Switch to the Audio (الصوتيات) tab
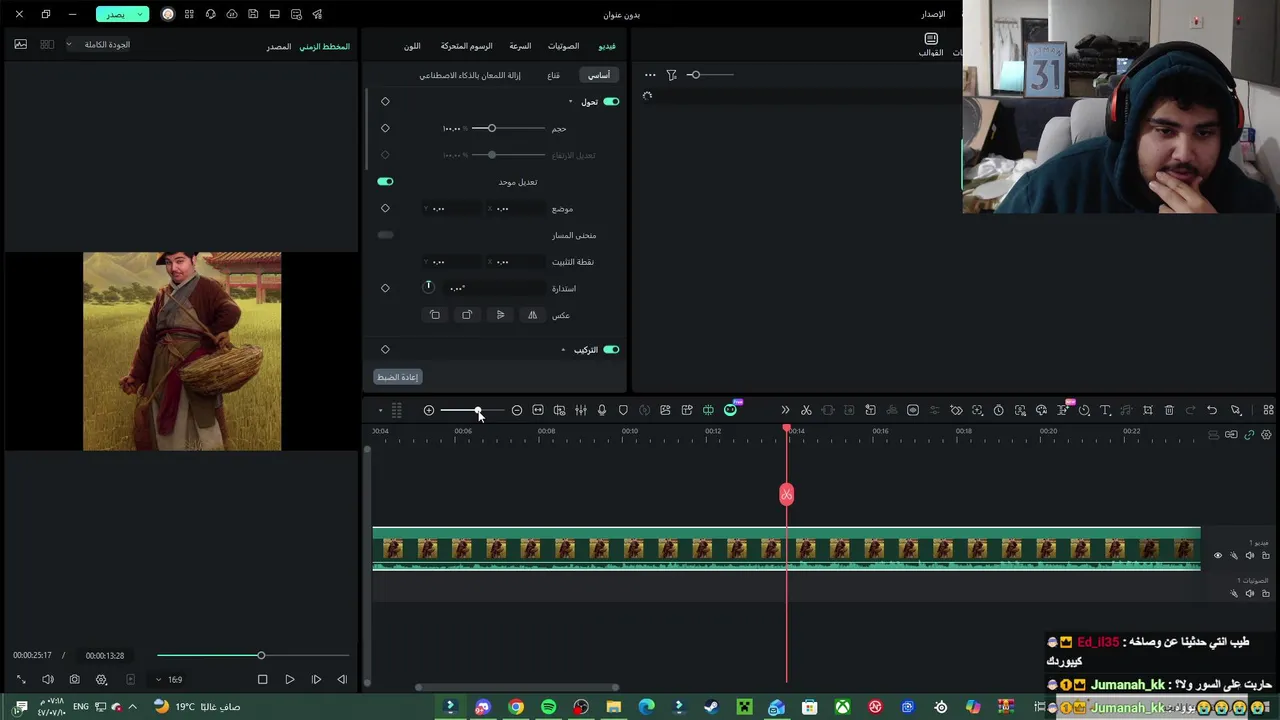This screenshot has width=1280, height=720. [563, 46]
